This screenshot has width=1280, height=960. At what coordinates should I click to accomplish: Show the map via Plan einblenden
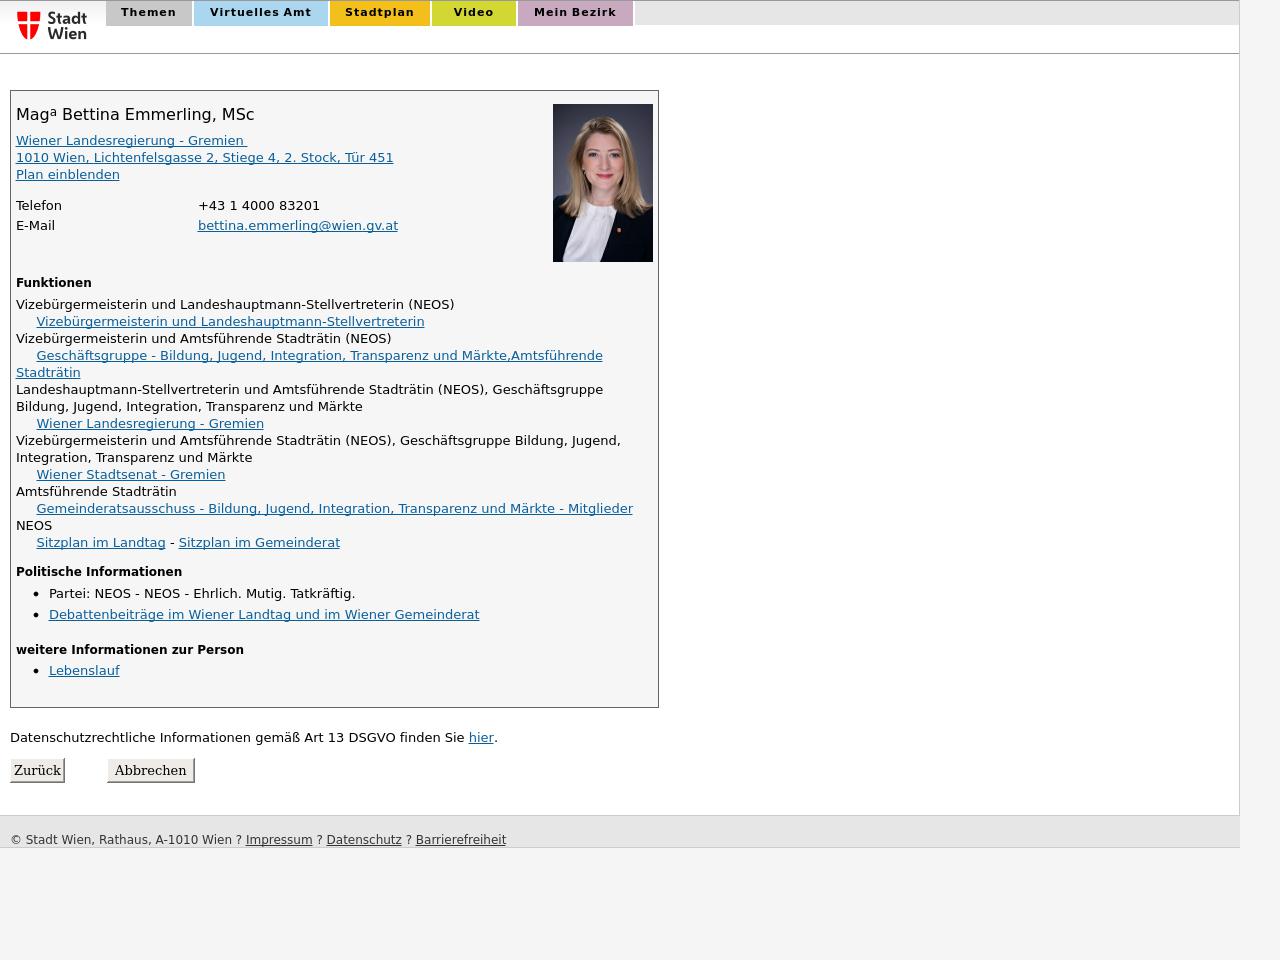[x=67, y=175]
